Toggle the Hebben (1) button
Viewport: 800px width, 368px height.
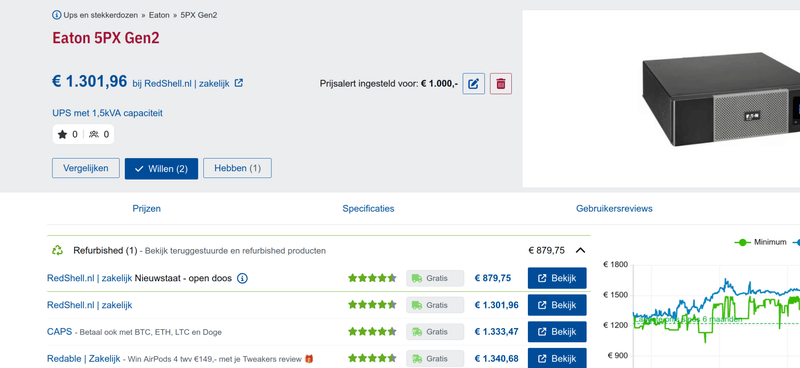(237, 168)
